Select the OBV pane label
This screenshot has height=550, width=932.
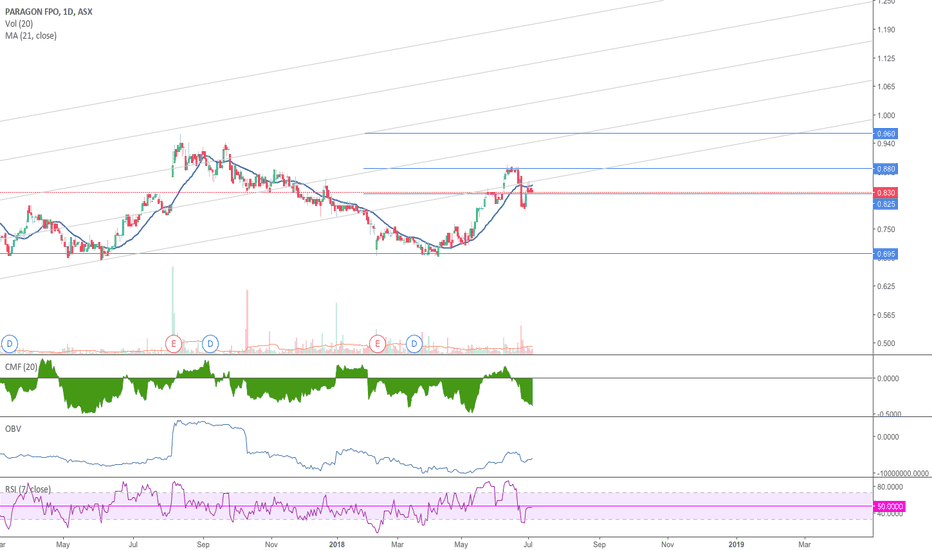coord(13,429)
